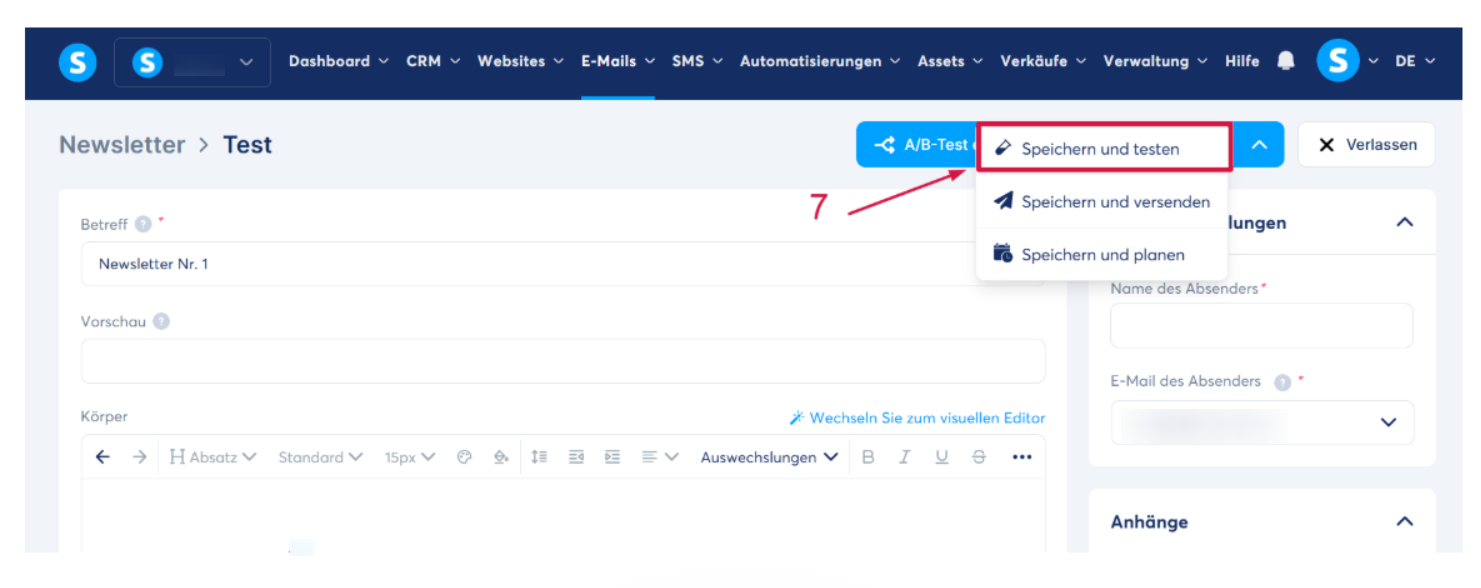Click into the Betreff subject field
1481x588 pixels.
click(x=563, y=264)
